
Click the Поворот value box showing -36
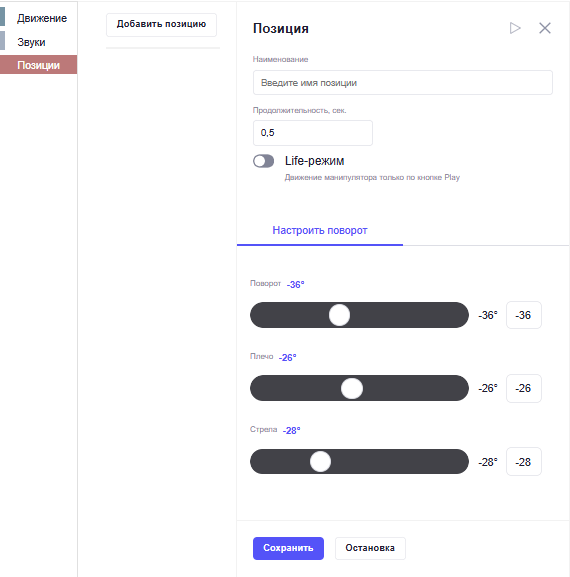524,315
